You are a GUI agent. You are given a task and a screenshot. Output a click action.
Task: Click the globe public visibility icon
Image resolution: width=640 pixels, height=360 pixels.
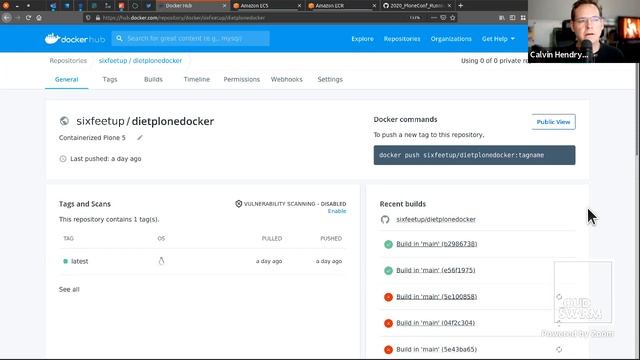[64, 121]
